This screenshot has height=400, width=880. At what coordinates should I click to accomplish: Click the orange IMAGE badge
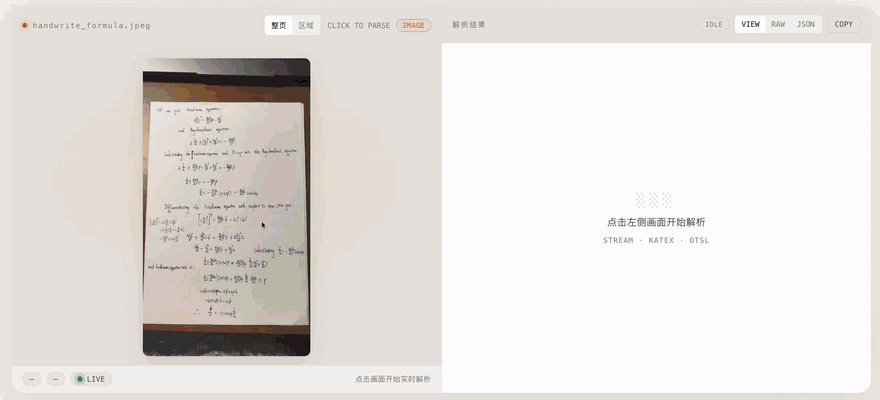[x=414, y=25]
